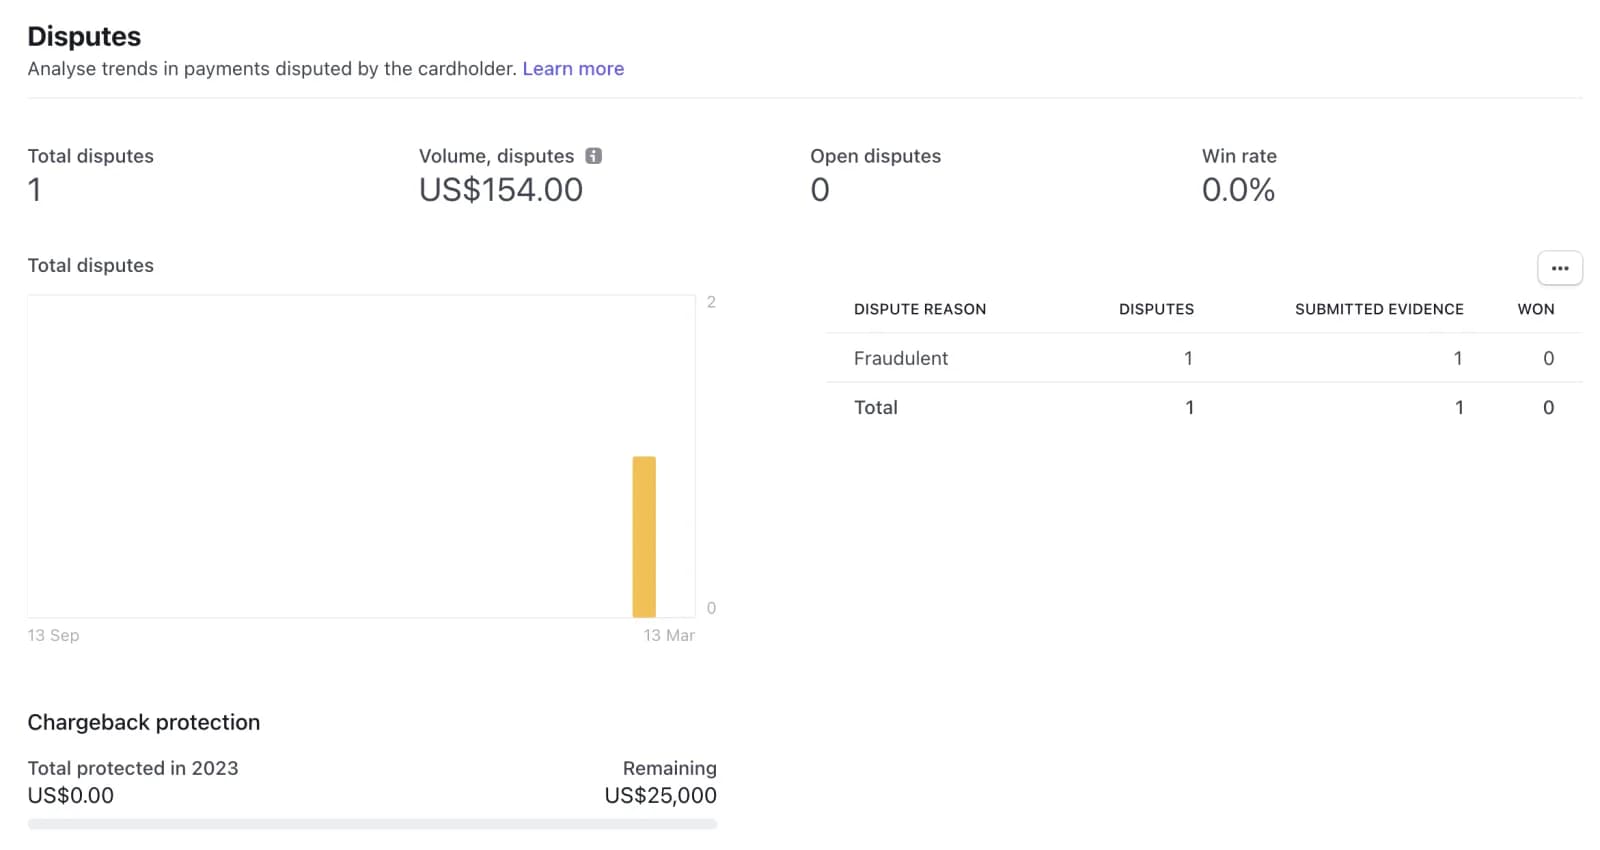
Task: Click the 13 Mar chart axis label
Action: click(669, 635)
